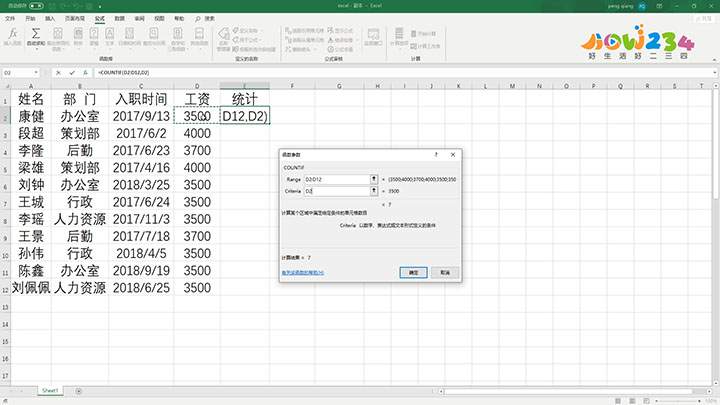Collapse dialog using Criteria field selector icon
This screenshot has height=405, width=720.
tap(374, 191)
